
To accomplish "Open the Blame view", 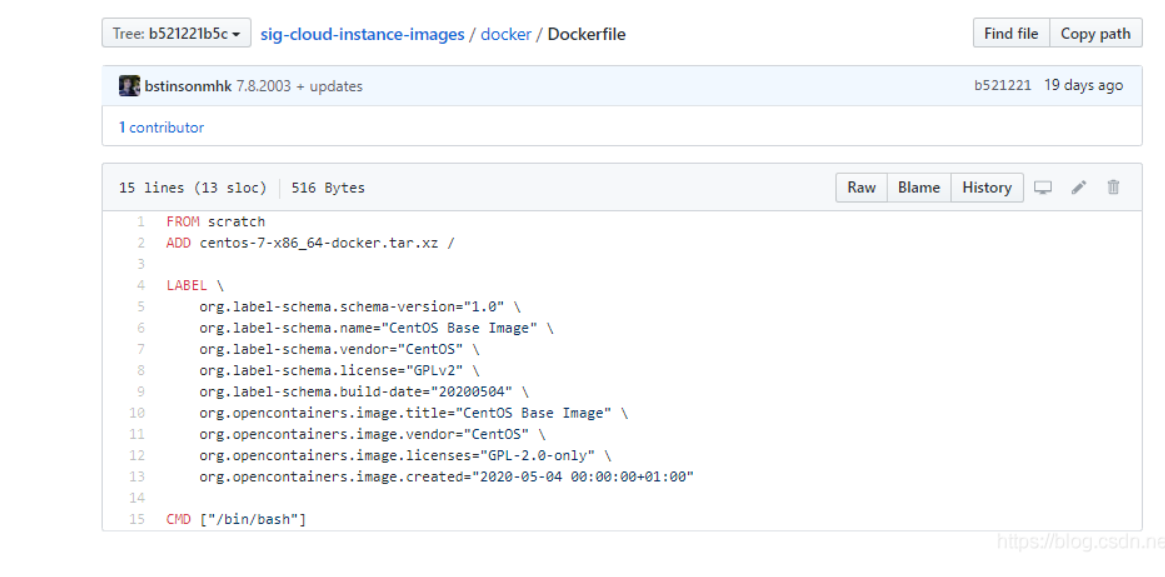I will (x=918, y=188).
